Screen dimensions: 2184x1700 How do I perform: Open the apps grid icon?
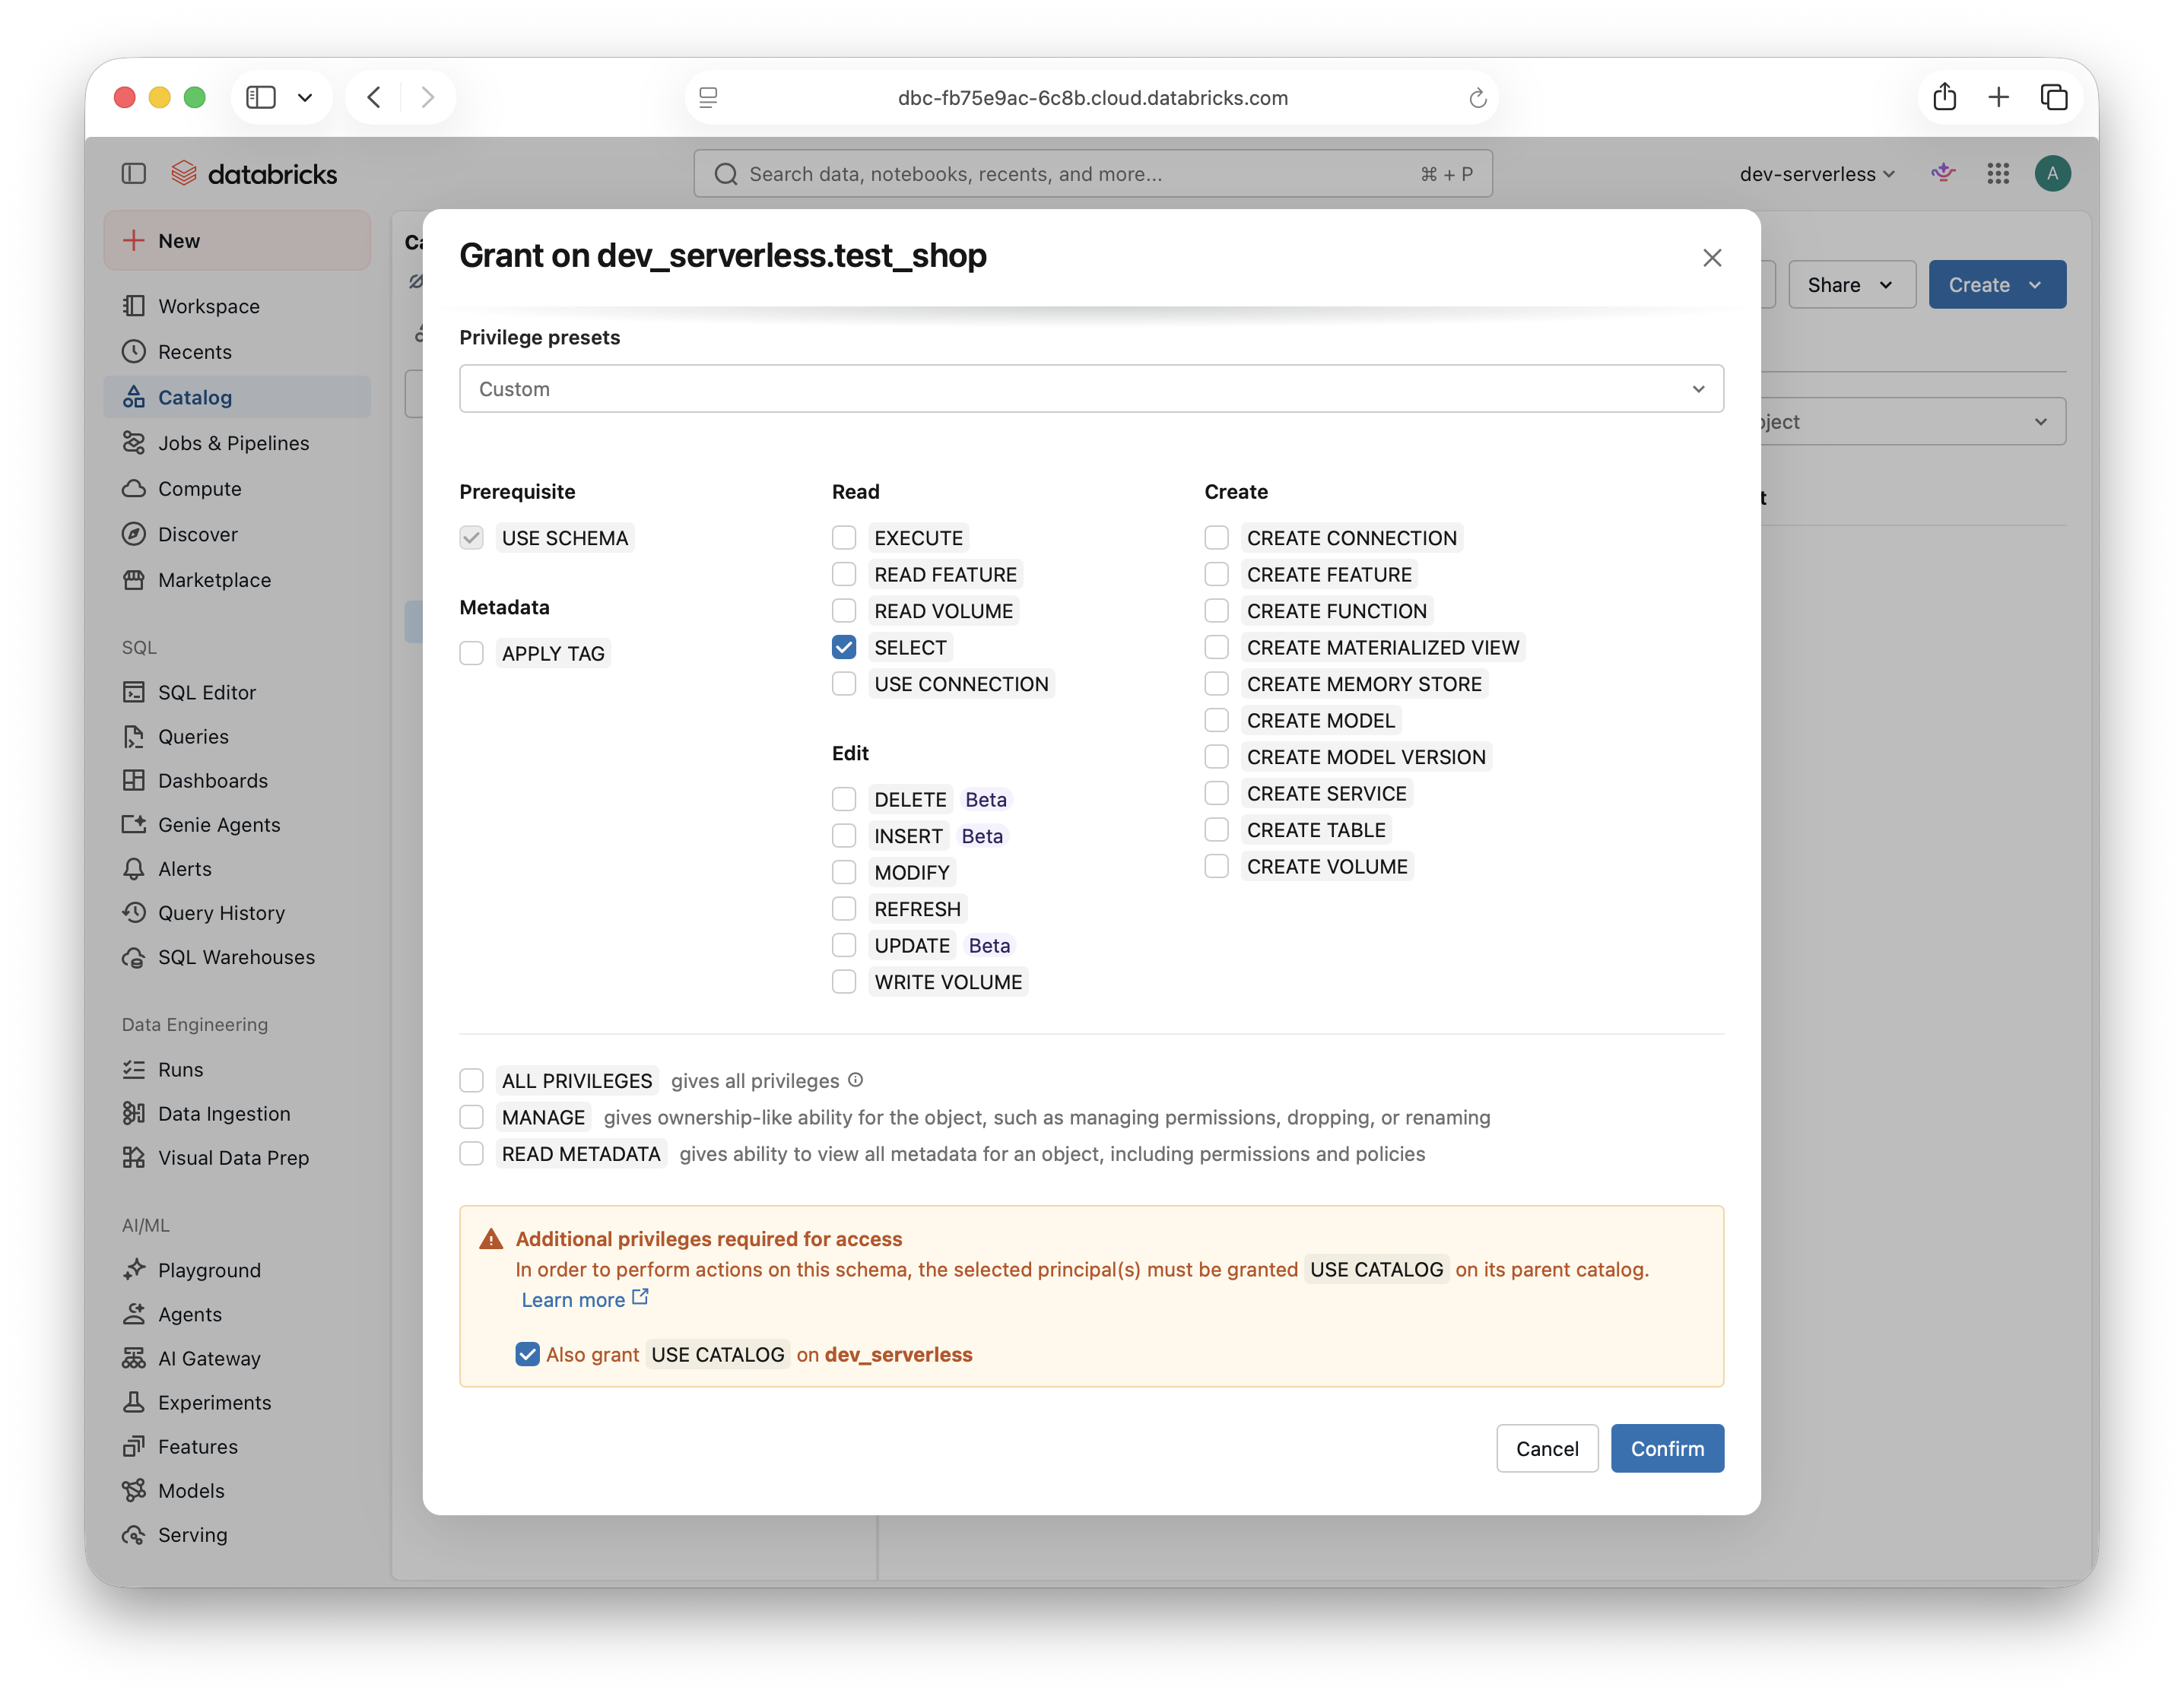(1998, 173)
